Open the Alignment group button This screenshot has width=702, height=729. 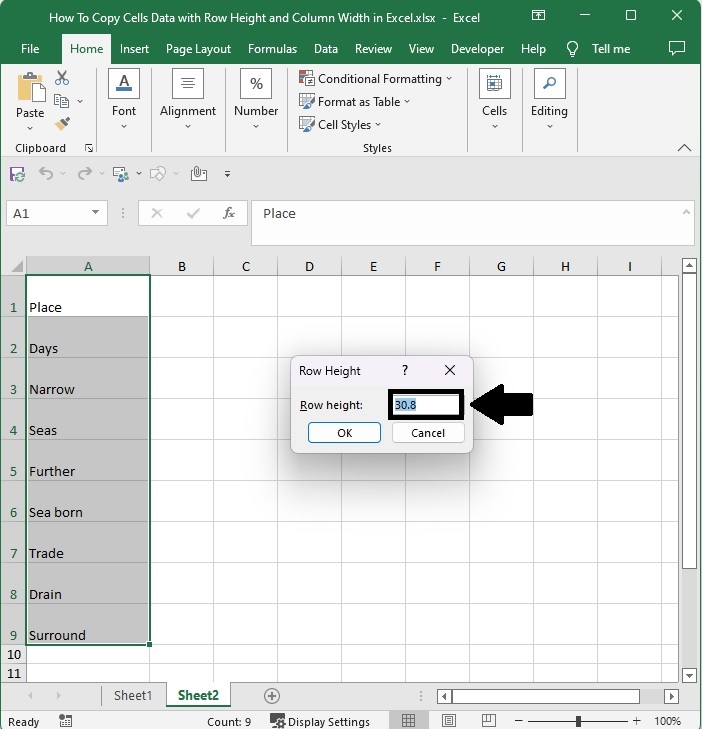(188, 99)
